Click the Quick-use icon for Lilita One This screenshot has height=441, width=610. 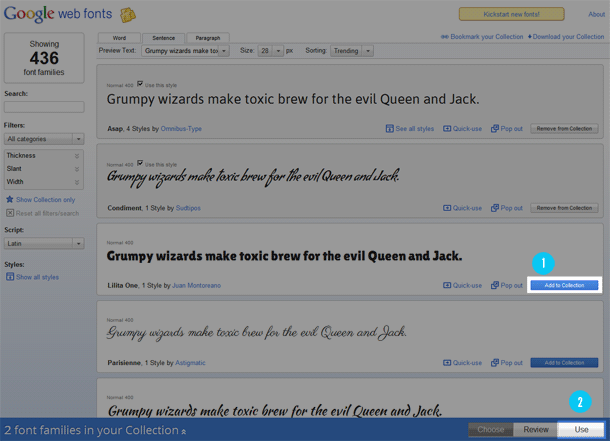pyautogui.click(x=447, y=285)
